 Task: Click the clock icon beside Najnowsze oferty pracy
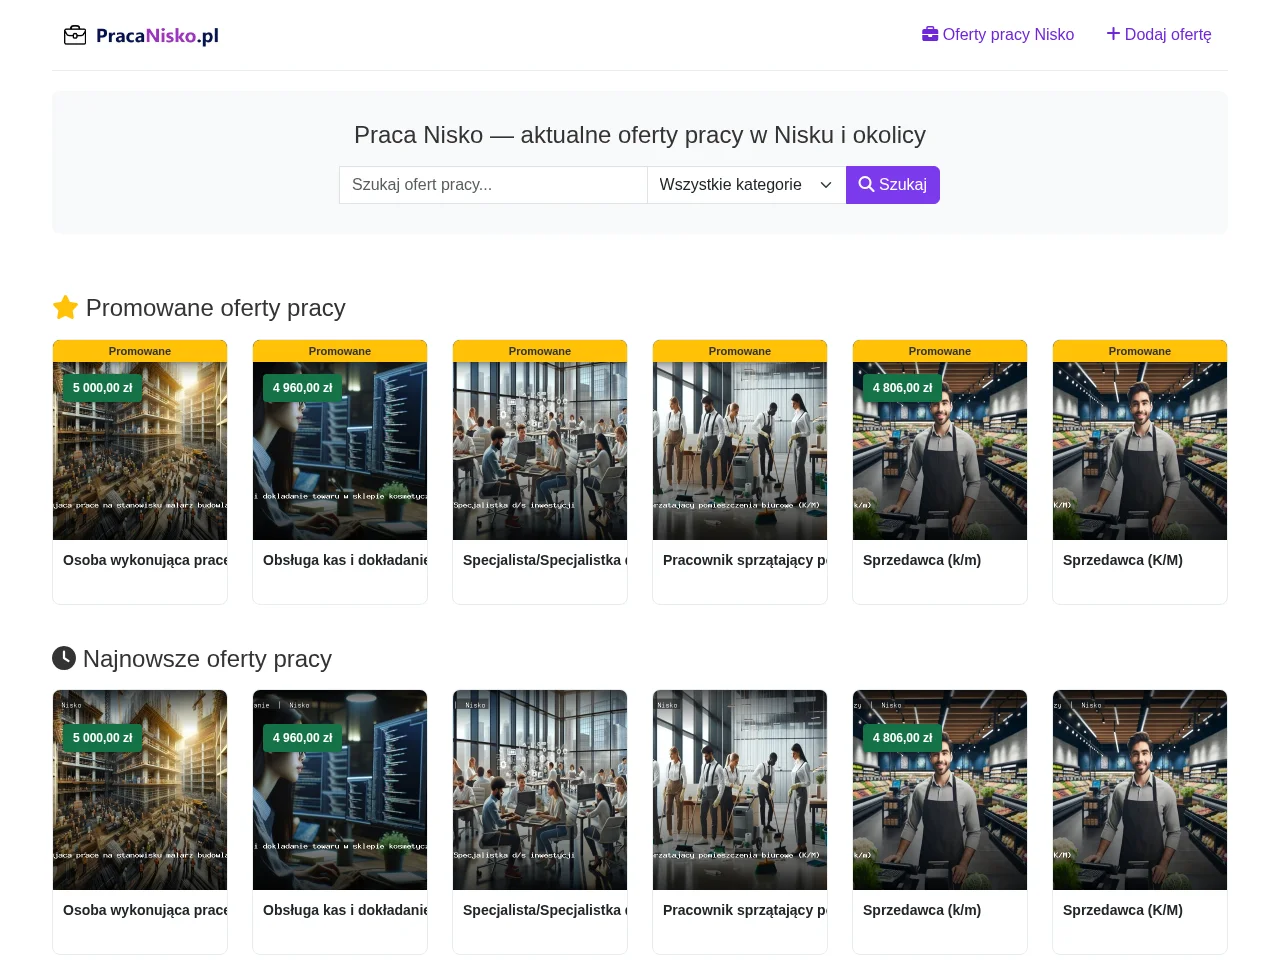(x=64, y=658)
